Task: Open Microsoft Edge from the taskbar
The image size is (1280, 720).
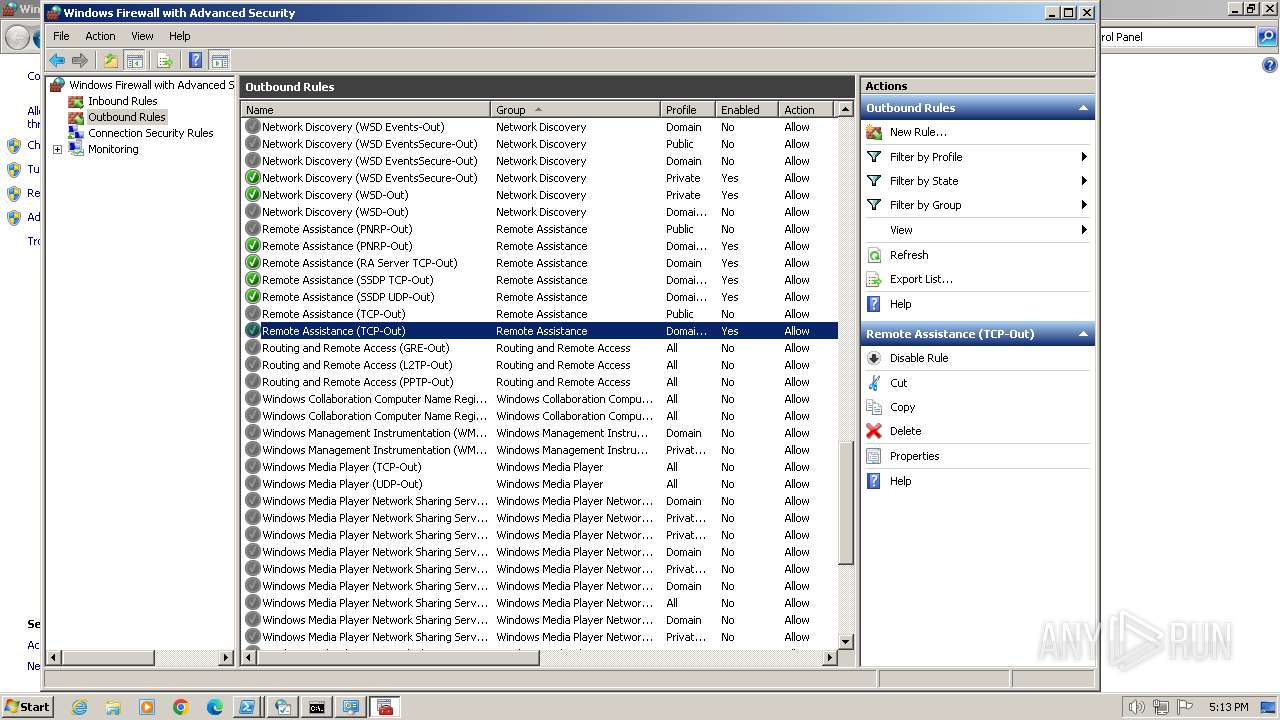Action: point(215,707)
